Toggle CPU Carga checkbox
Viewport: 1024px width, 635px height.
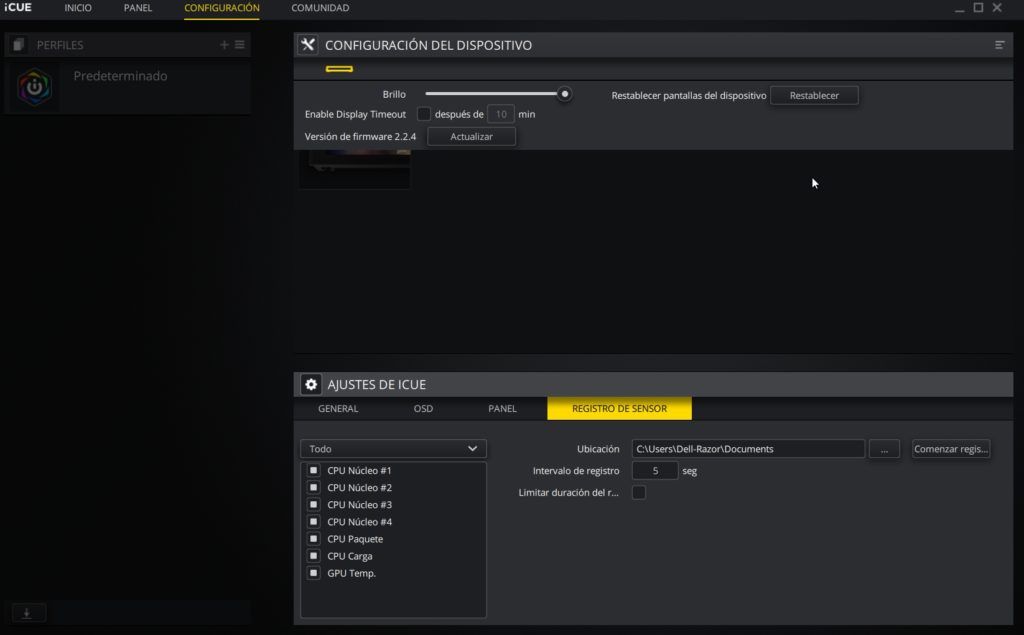click(313, 556)
